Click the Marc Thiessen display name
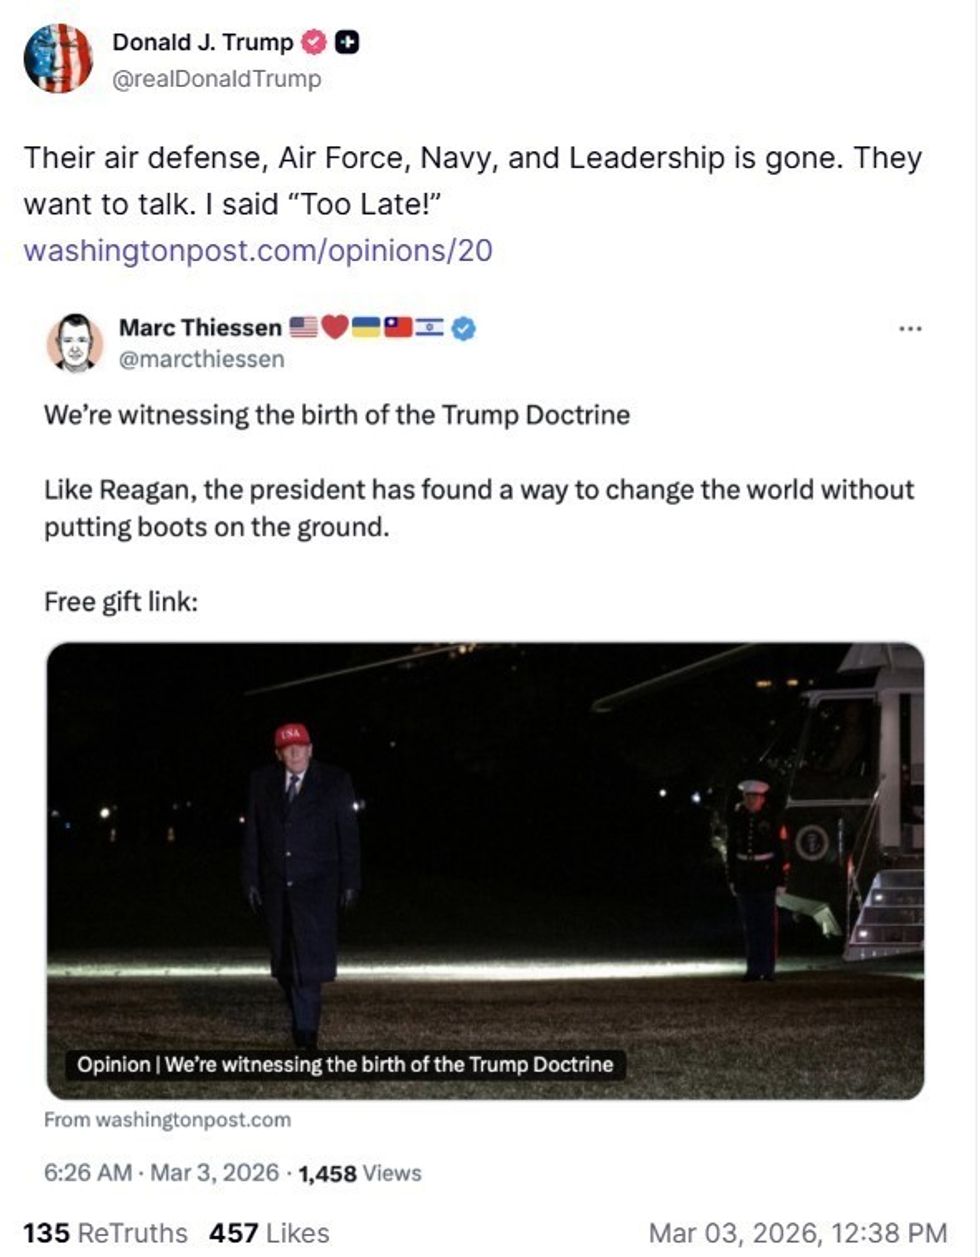The image size is (980, 1257). 200,328
